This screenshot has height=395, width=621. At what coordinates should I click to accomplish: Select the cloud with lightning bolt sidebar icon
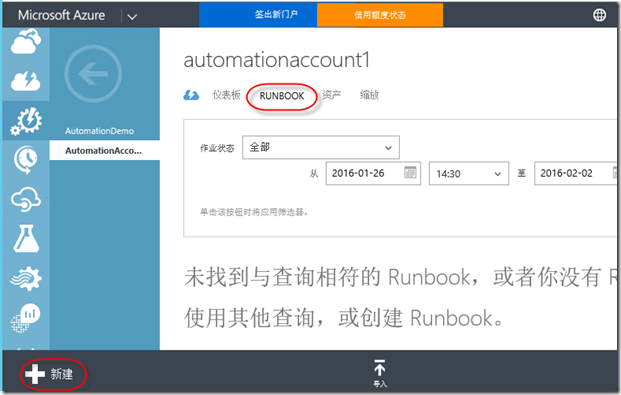[26, 81]
